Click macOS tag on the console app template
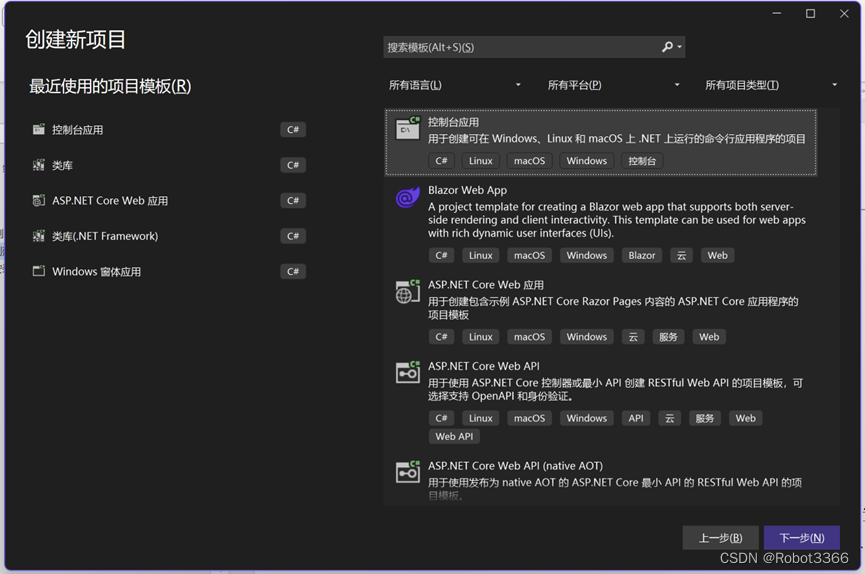The width and height of the screenshot is (865, 574). tap(530, 161)
